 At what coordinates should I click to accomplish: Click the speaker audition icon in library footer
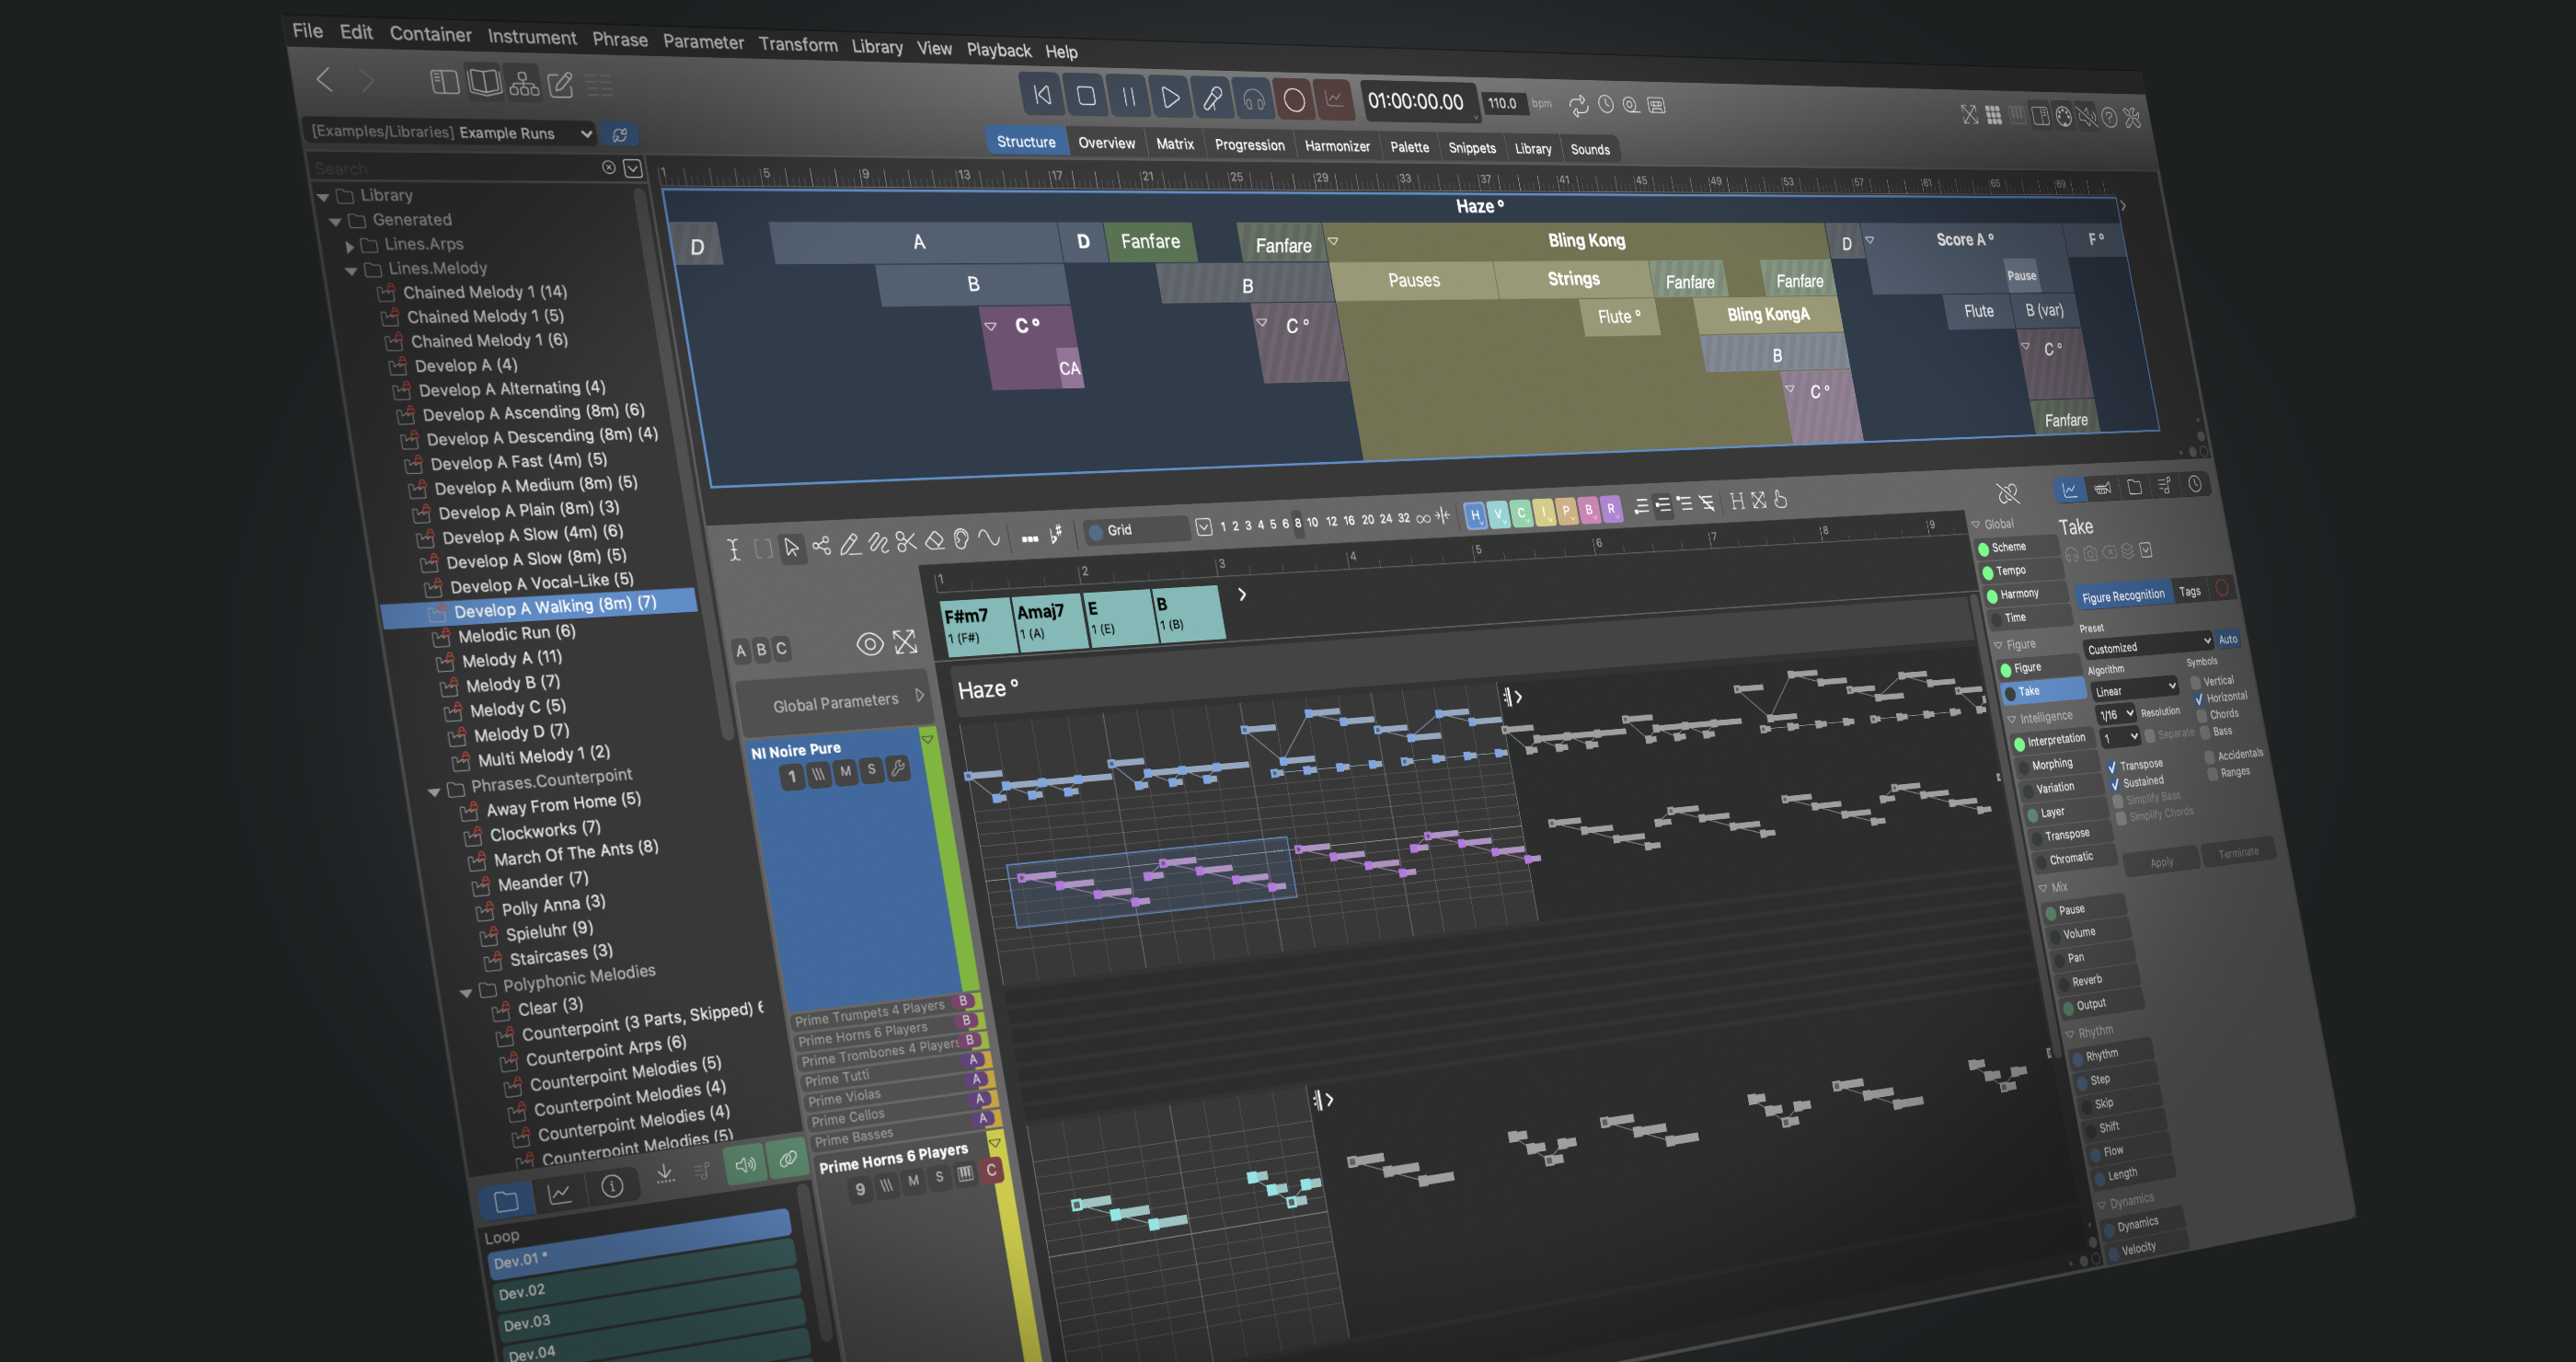click(x=745, y=1165)
